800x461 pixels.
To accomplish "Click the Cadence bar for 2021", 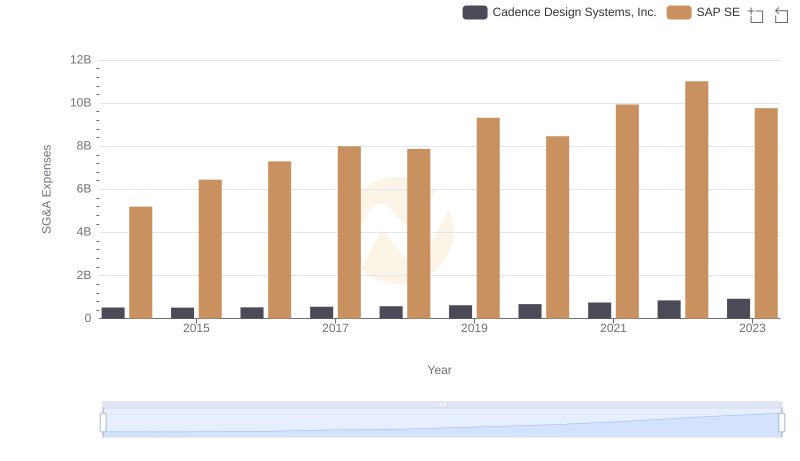I will coord(599,311).
